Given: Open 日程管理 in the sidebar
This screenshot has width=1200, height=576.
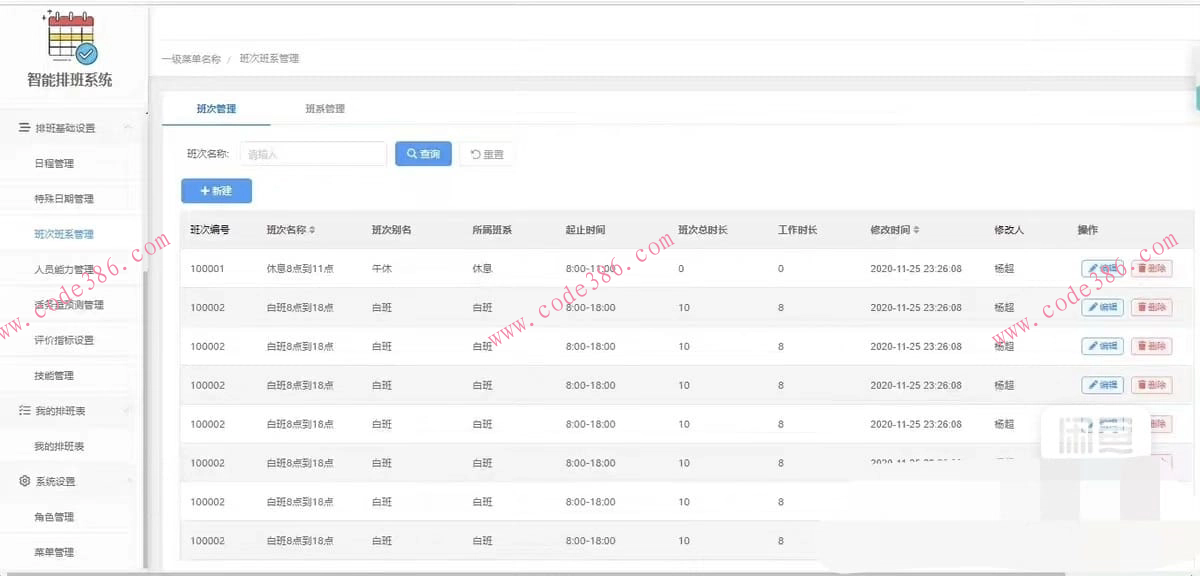Looking at the screenshot, I should [x=54, y=164].
